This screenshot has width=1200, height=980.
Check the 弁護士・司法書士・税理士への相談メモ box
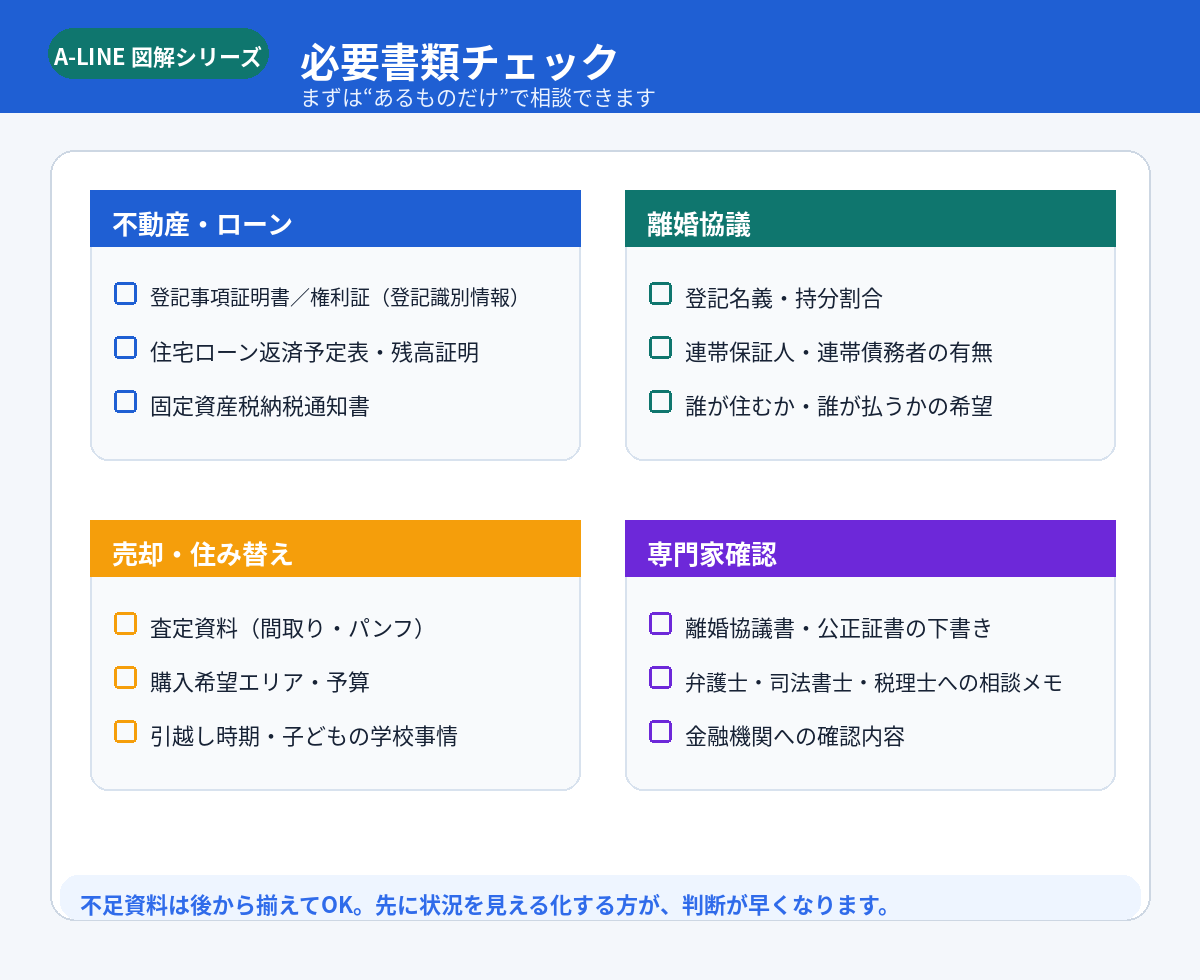click(660, 678)
